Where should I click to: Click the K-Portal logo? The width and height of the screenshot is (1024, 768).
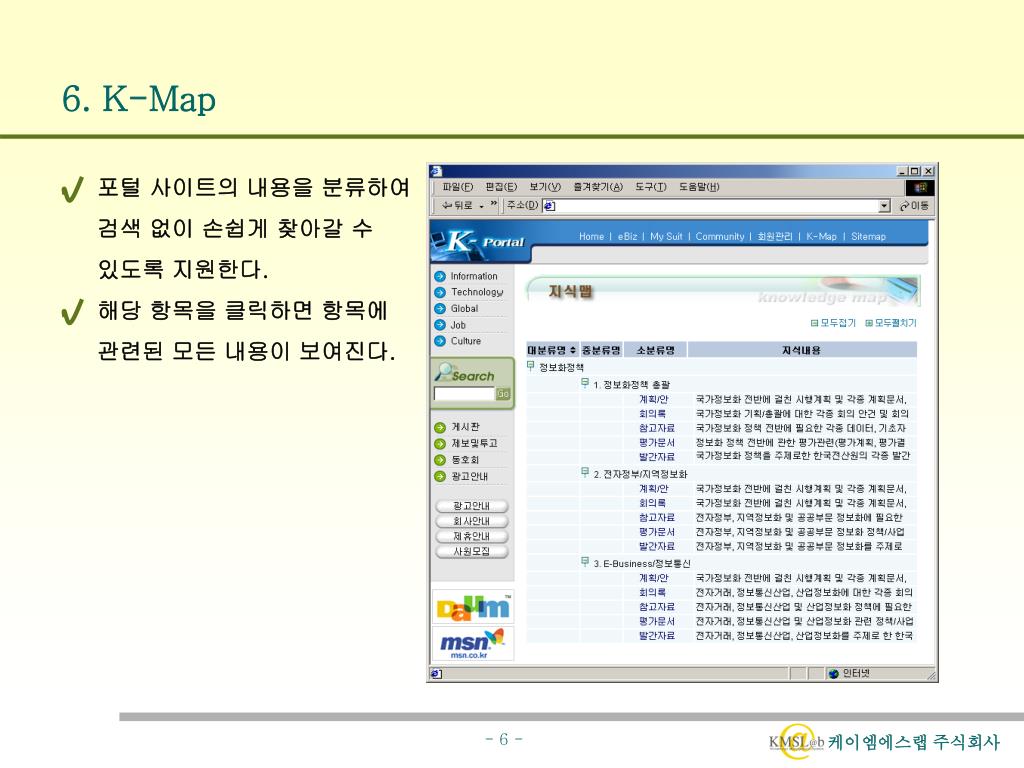tap(478, 242)
